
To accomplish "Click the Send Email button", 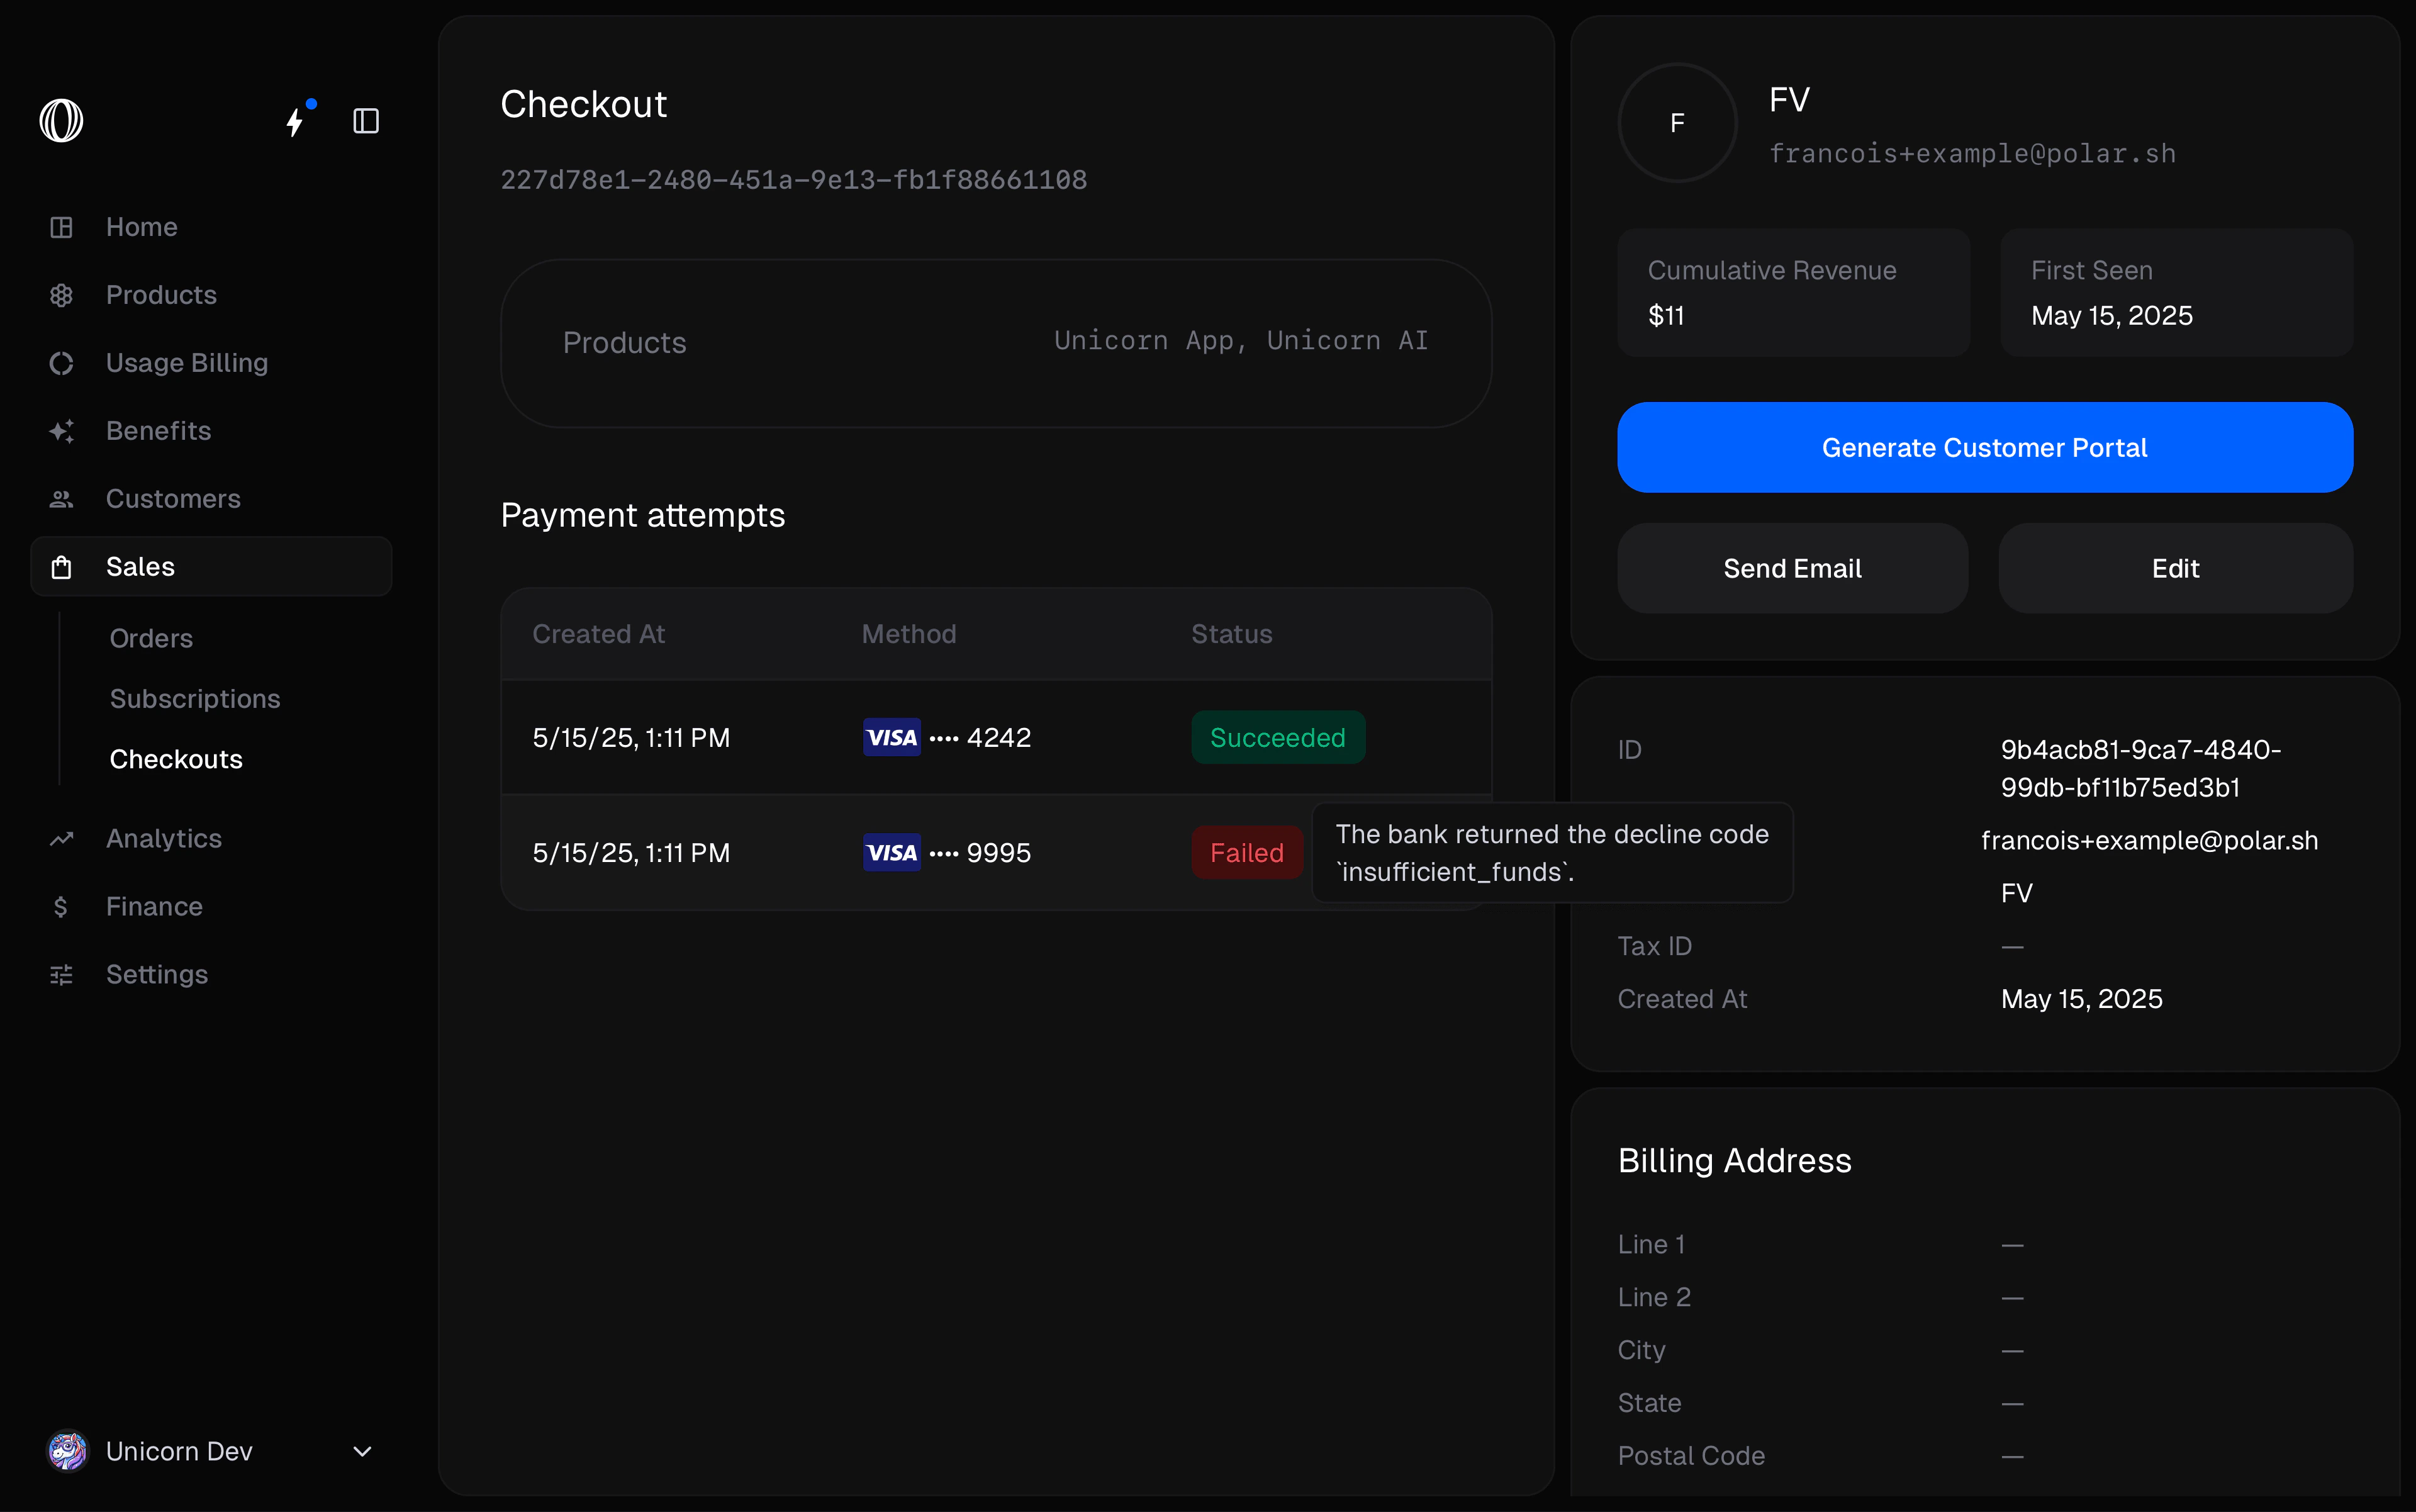I will pos(1792,568).
